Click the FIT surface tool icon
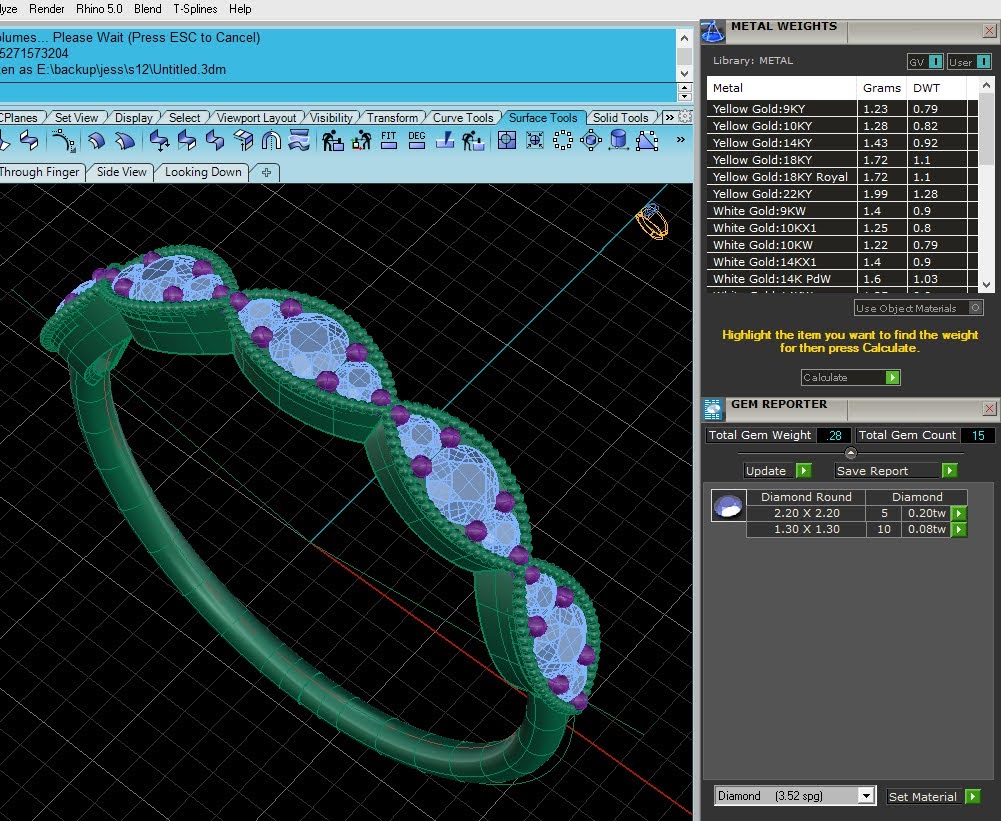The image size is (1001, 821). (389, 140)
